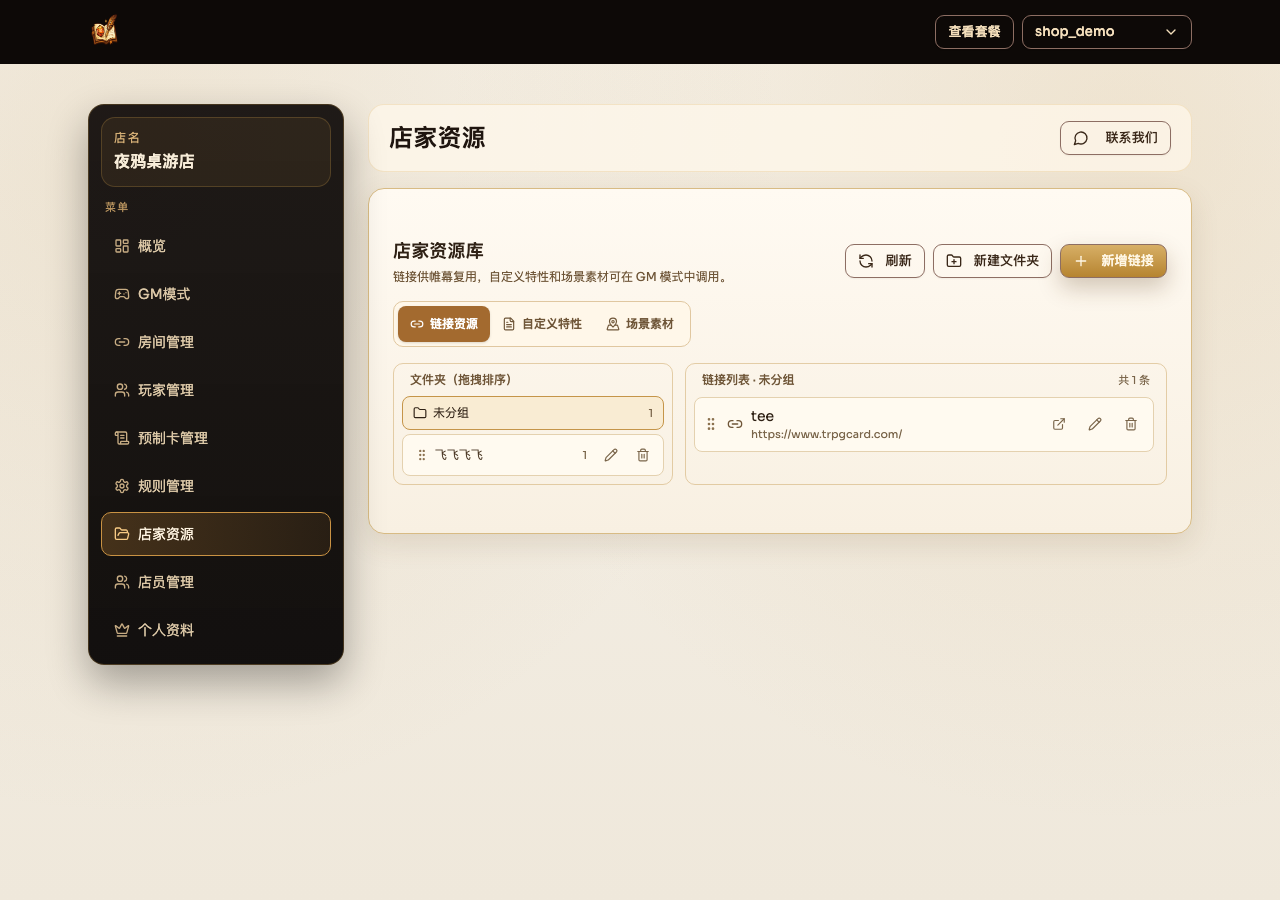Open 预制卡管理 menu item
The width and height of the screenshot is (1280, 900).
point(216,438)
